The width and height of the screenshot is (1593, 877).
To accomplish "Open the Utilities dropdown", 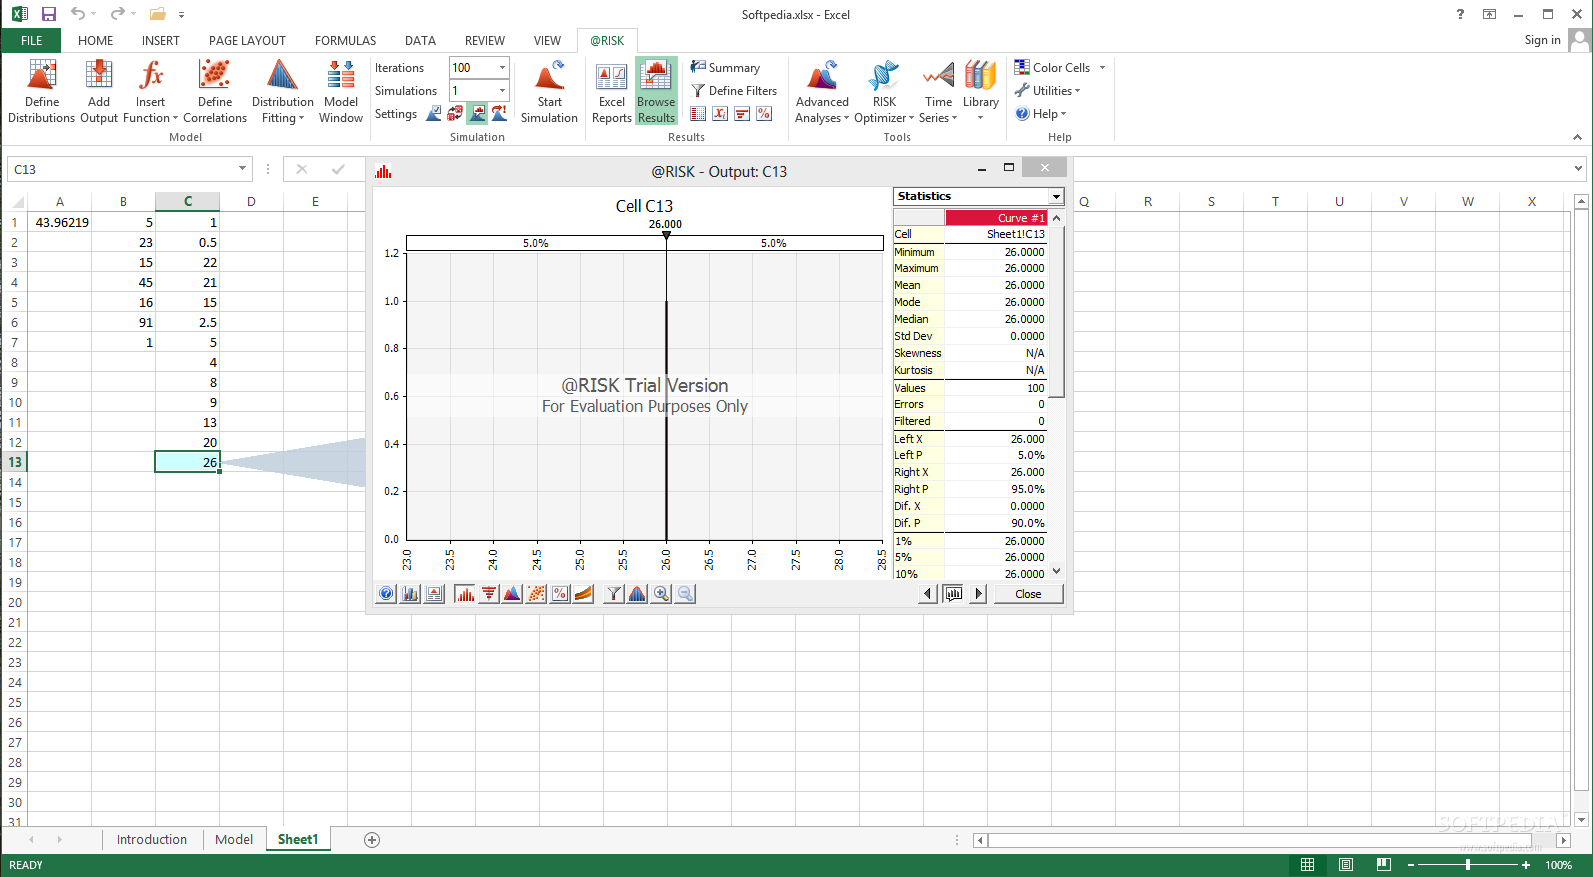I will coord(1048,90).
